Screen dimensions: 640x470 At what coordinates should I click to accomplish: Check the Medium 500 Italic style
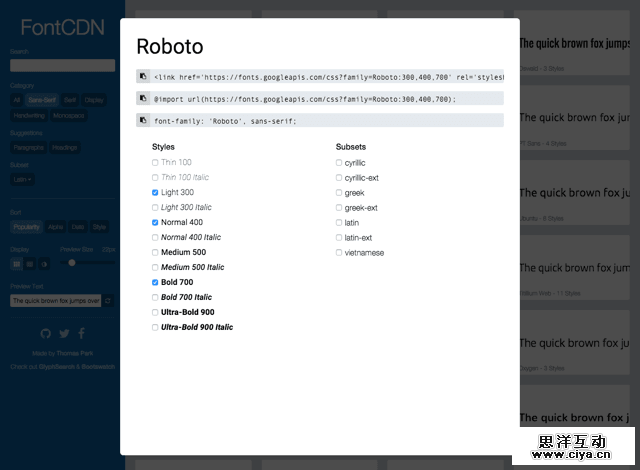[x=155, y=267]
